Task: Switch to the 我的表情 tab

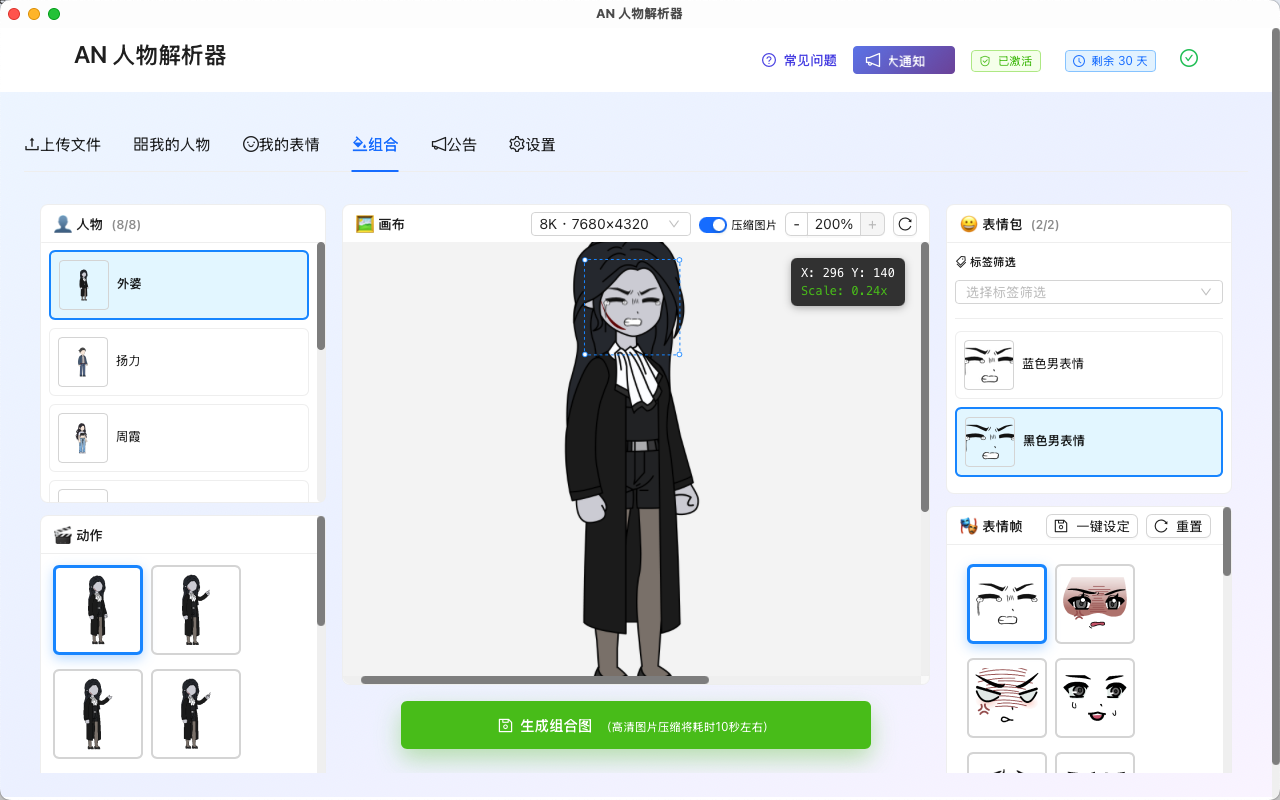Action: tap(281, 144)
